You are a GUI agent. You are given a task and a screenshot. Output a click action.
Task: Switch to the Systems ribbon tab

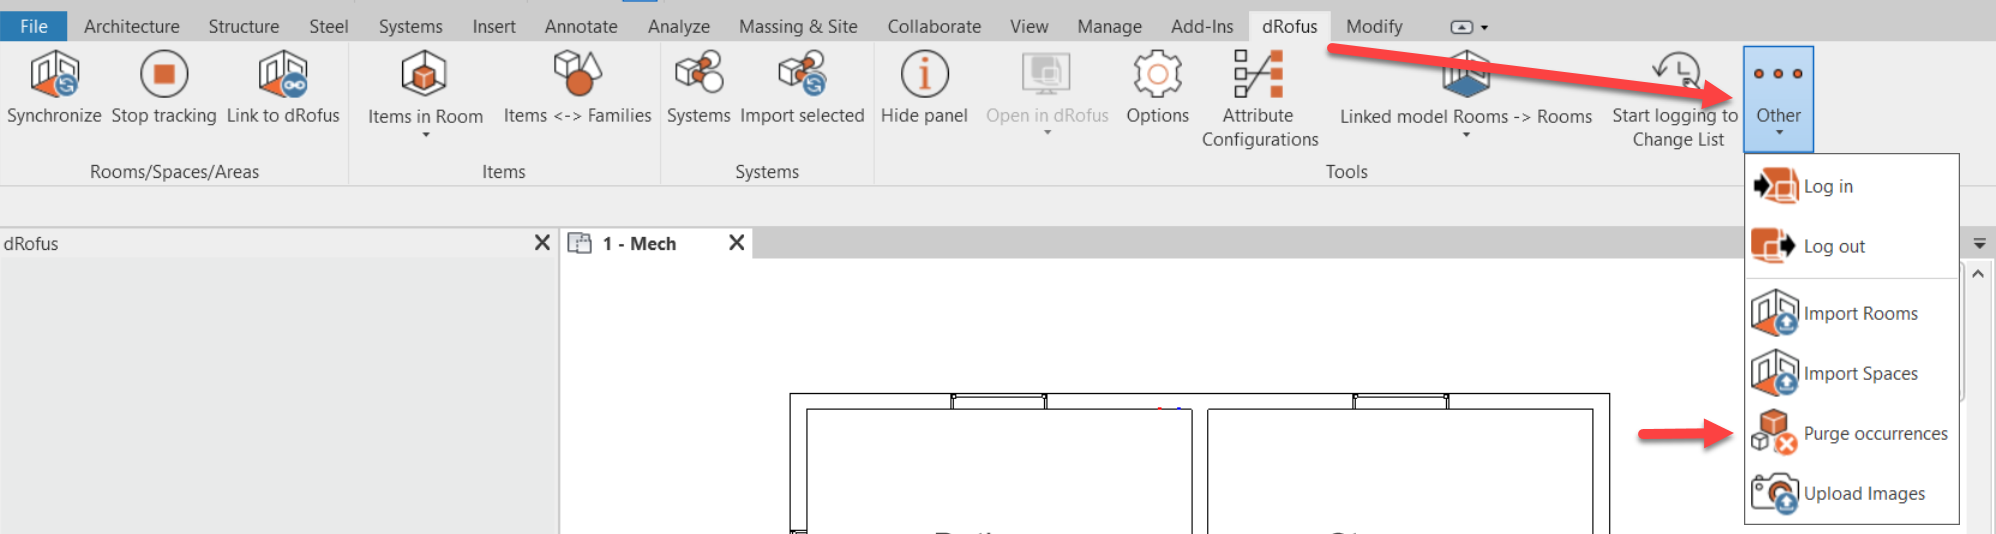[410, 26]
